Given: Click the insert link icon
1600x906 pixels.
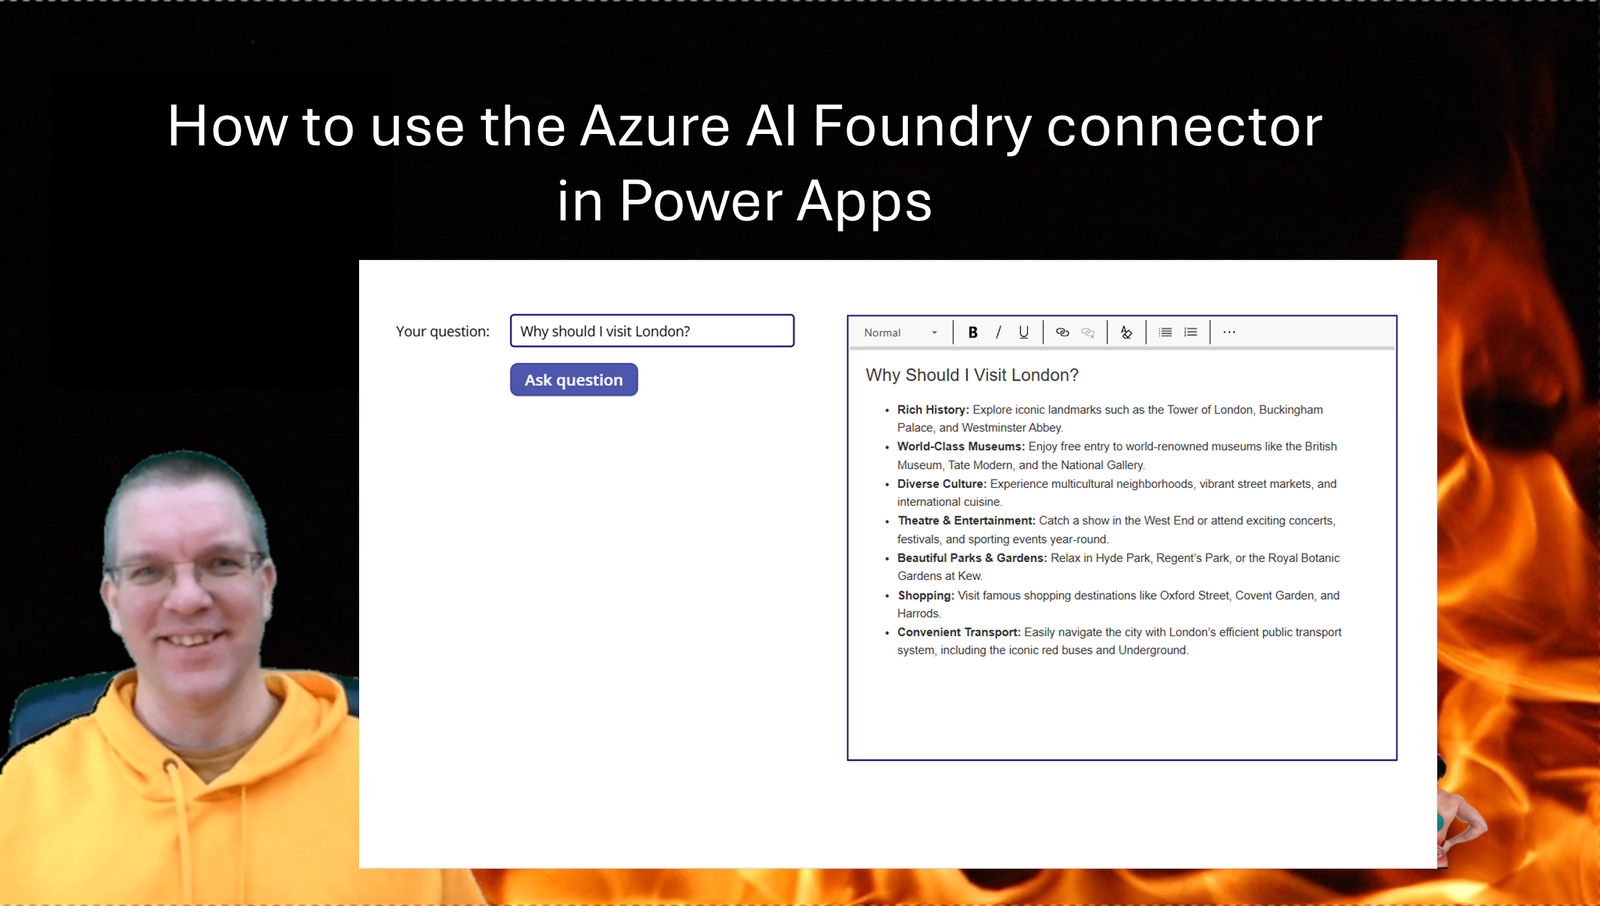Looking at the screenshot, I should pos(1062,332).
